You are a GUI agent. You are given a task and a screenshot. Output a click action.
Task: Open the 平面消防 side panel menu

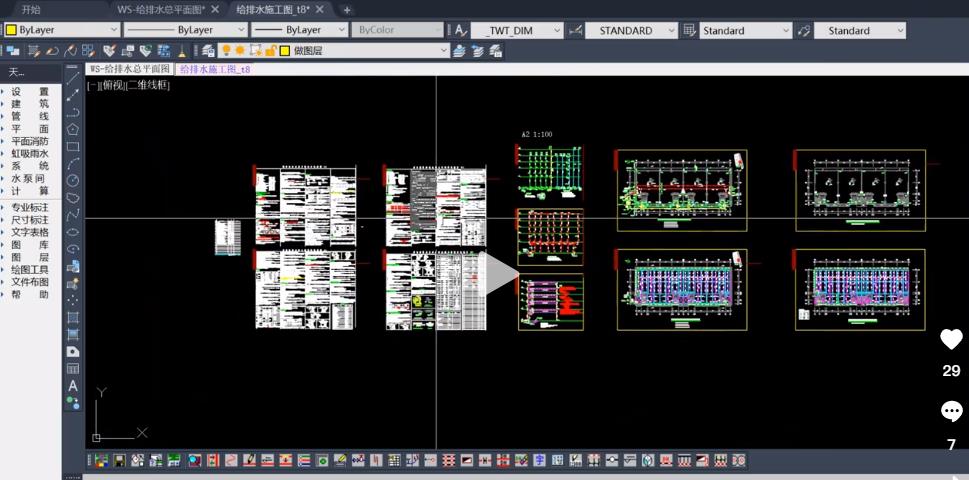coord(30,141)
